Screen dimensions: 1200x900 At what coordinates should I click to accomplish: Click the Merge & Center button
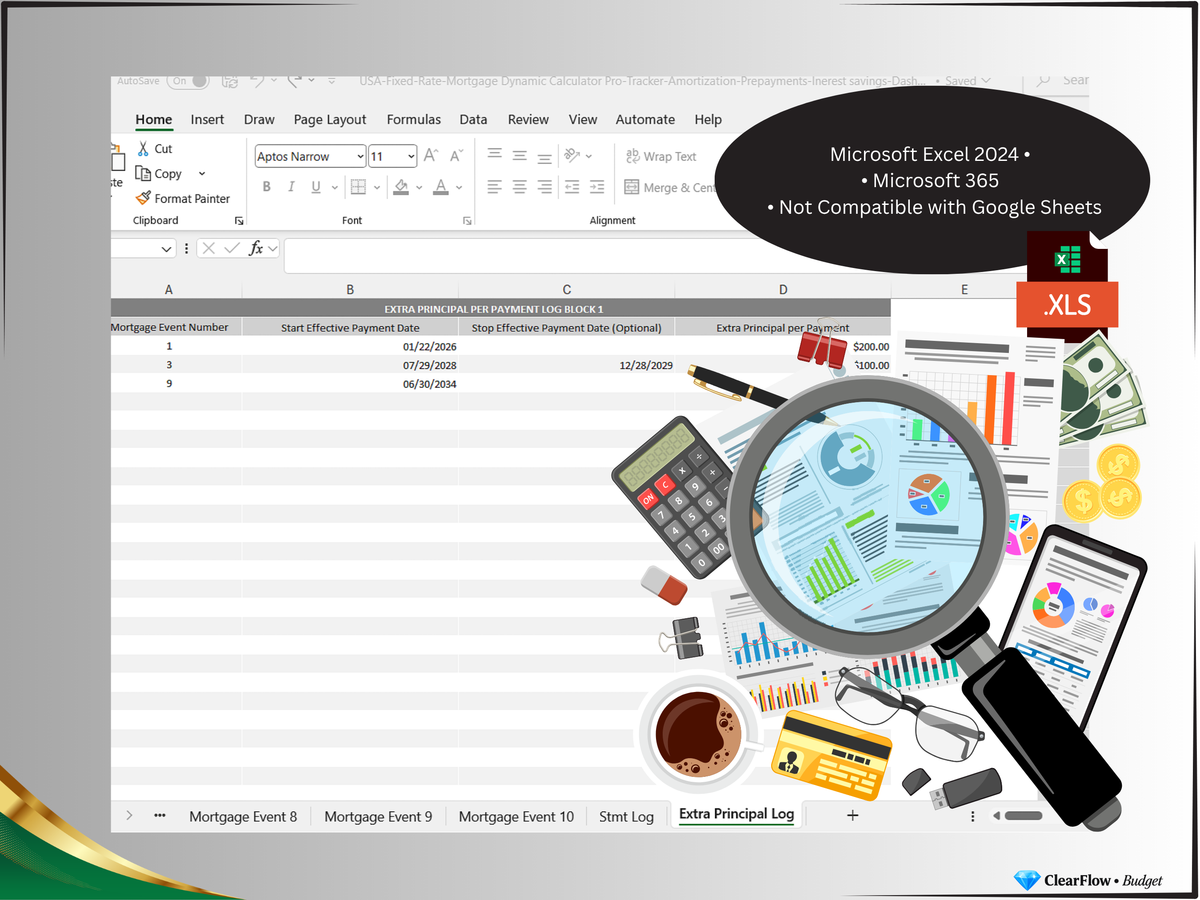(670, 187)
